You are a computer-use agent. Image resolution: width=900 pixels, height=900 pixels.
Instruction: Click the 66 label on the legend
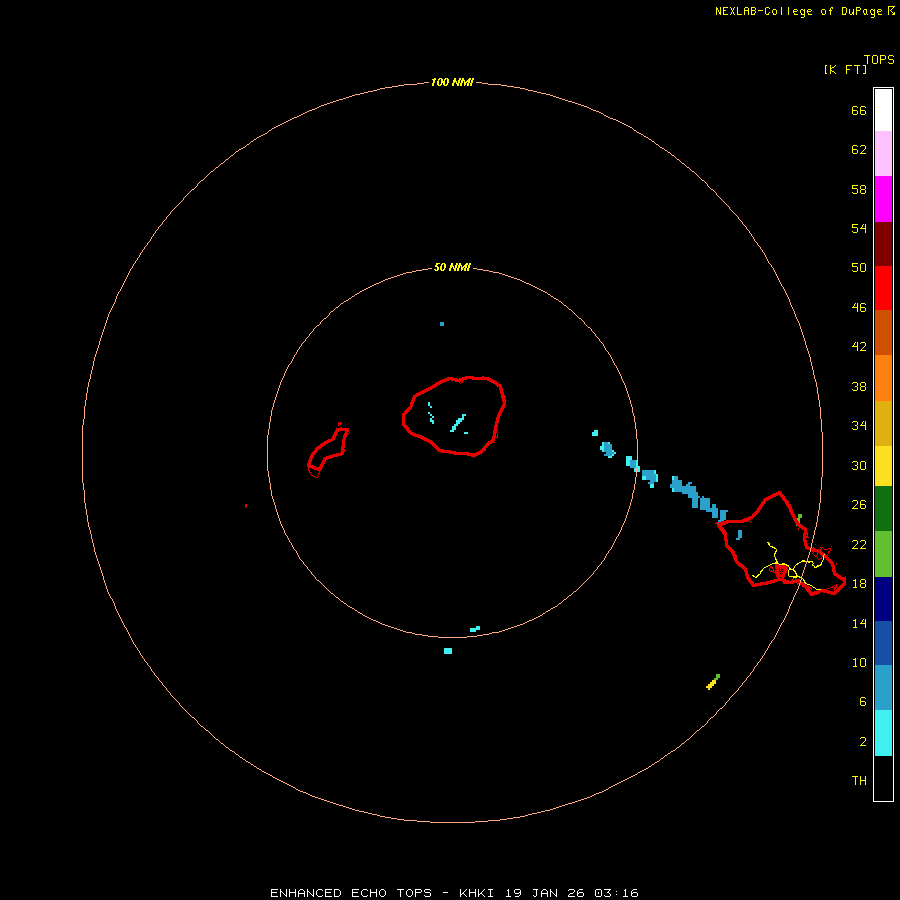[859, 110]
